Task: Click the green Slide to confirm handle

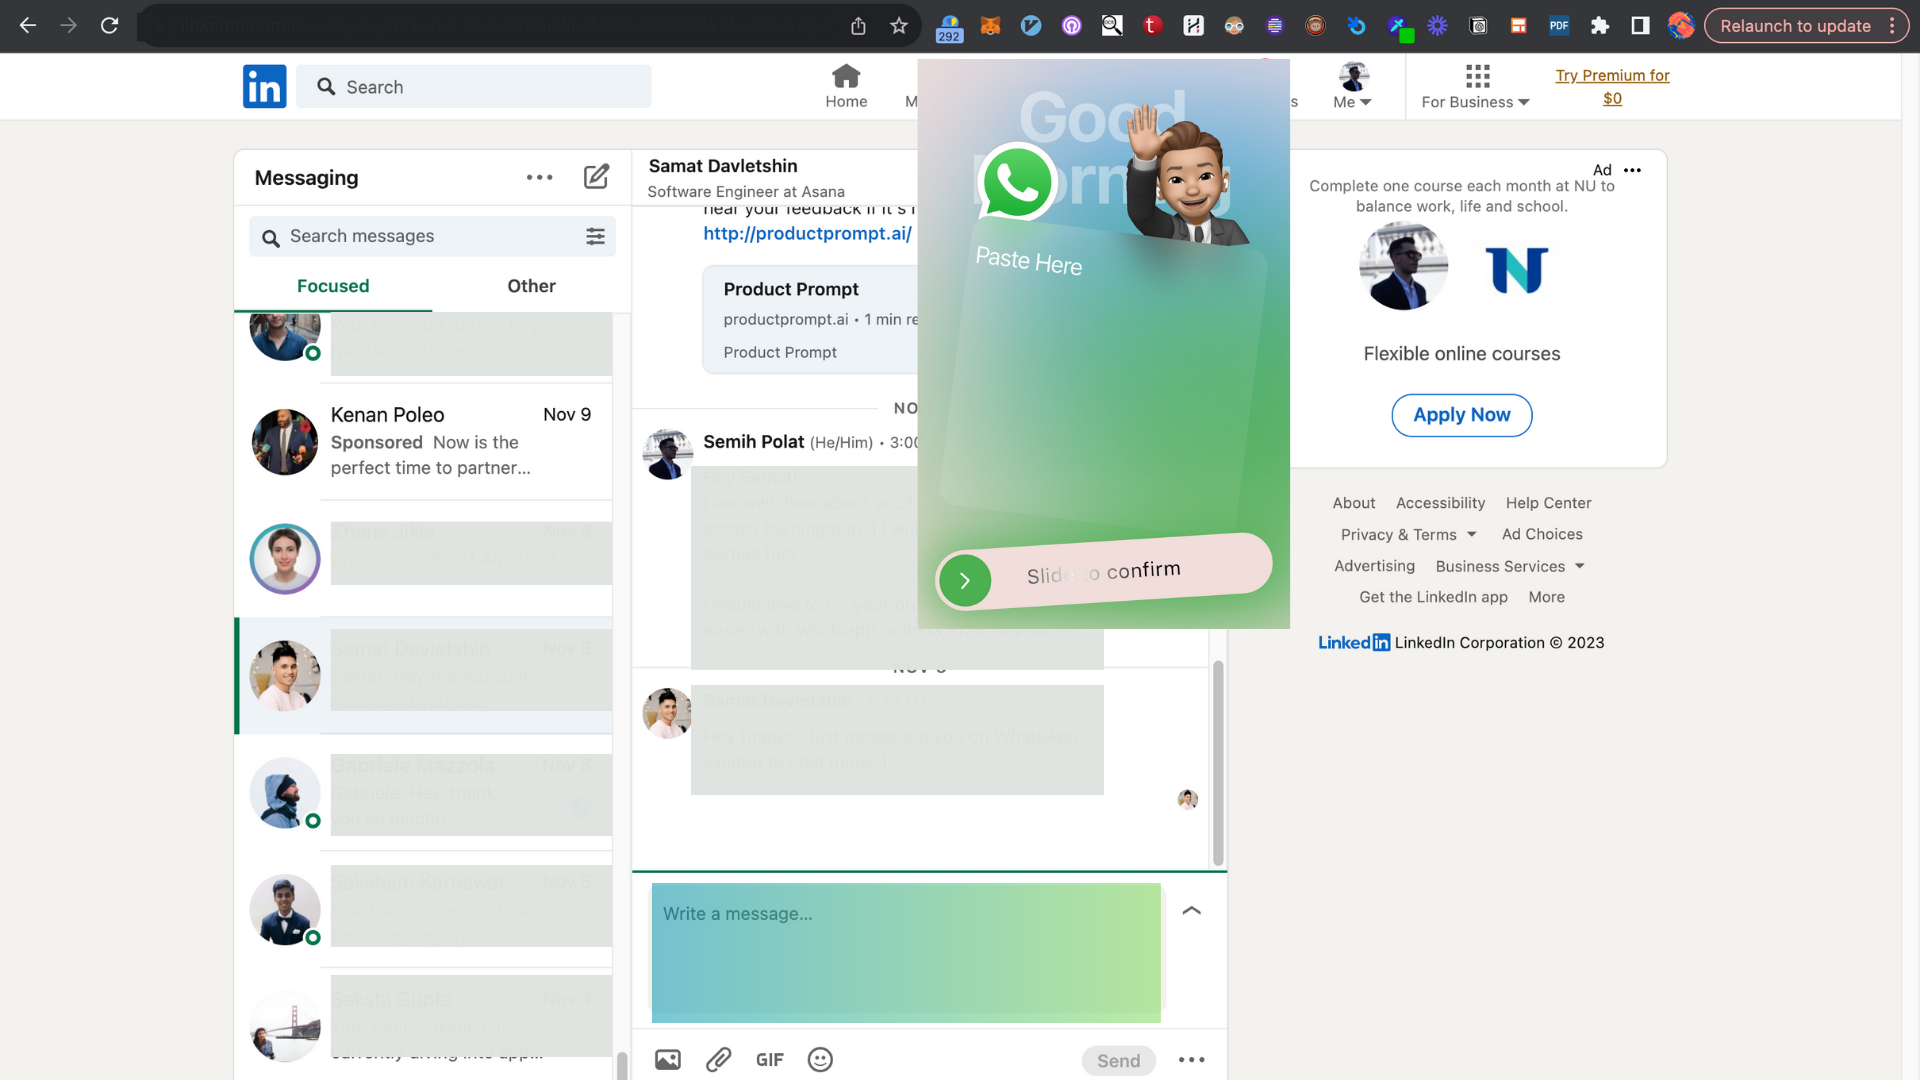Action: 965,580
